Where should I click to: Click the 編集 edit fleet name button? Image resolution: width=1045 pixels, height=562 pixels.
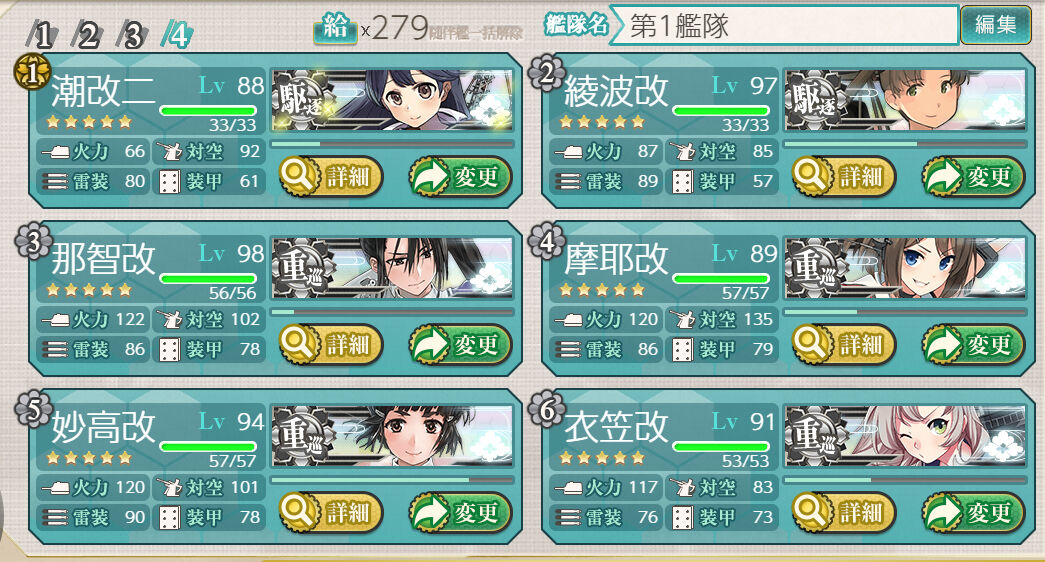click(x=995, y=25)
